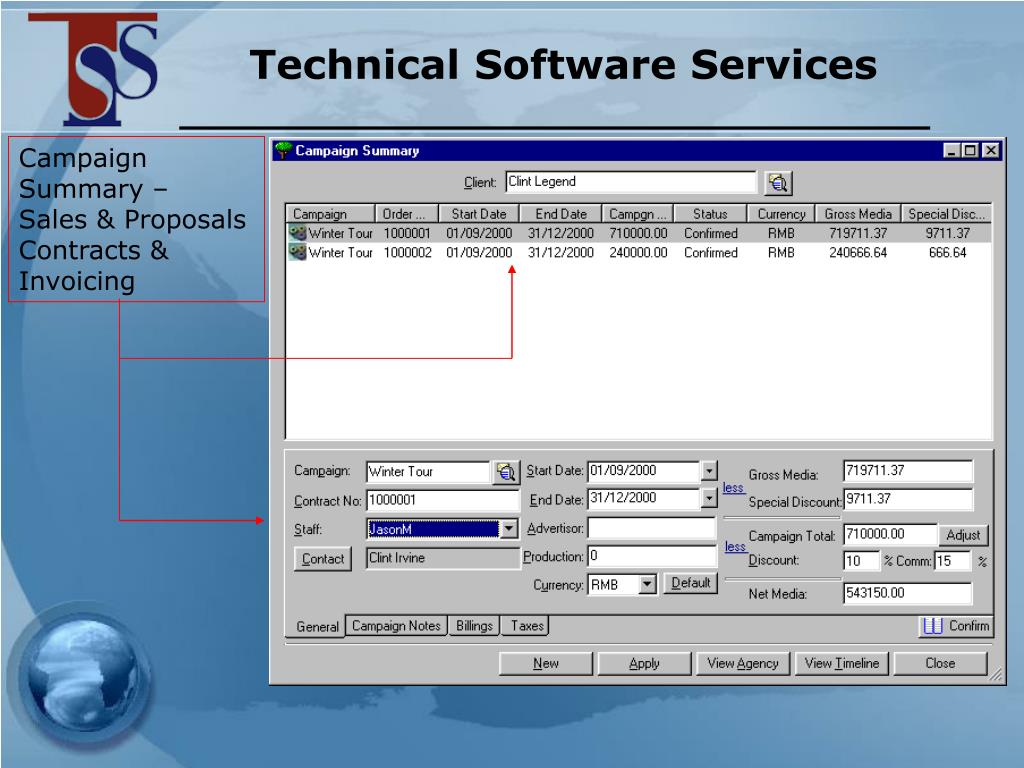
Task: Sort by the End Date column header
Action: (x=560, y=214)
